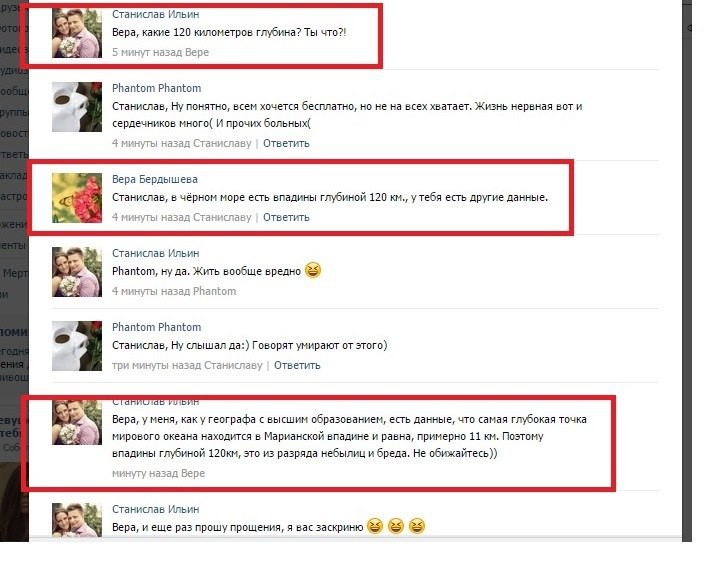Image resolution: width=707 pixels, height=564 pixels.
Task: Reply to Phantom's 'умирают от этого' comment
Action: coord(297,365)
